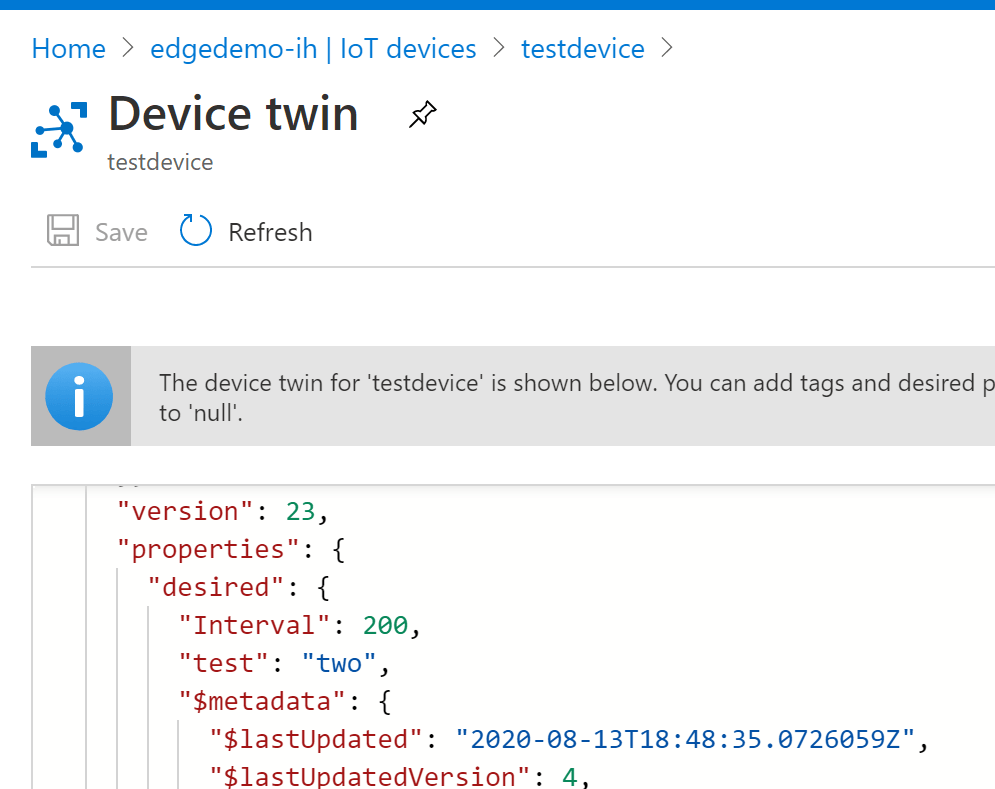
Task: Click the blue info icon
Action: 80,396
